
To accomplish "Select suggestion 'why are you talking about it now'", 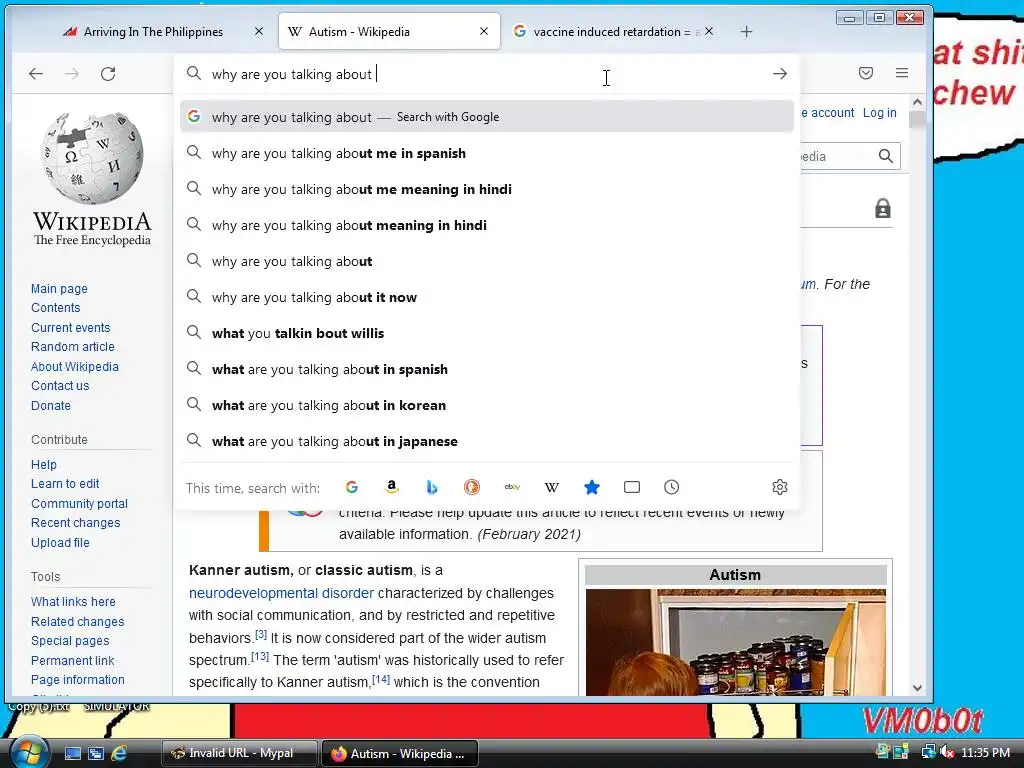I will coord(487,297).
